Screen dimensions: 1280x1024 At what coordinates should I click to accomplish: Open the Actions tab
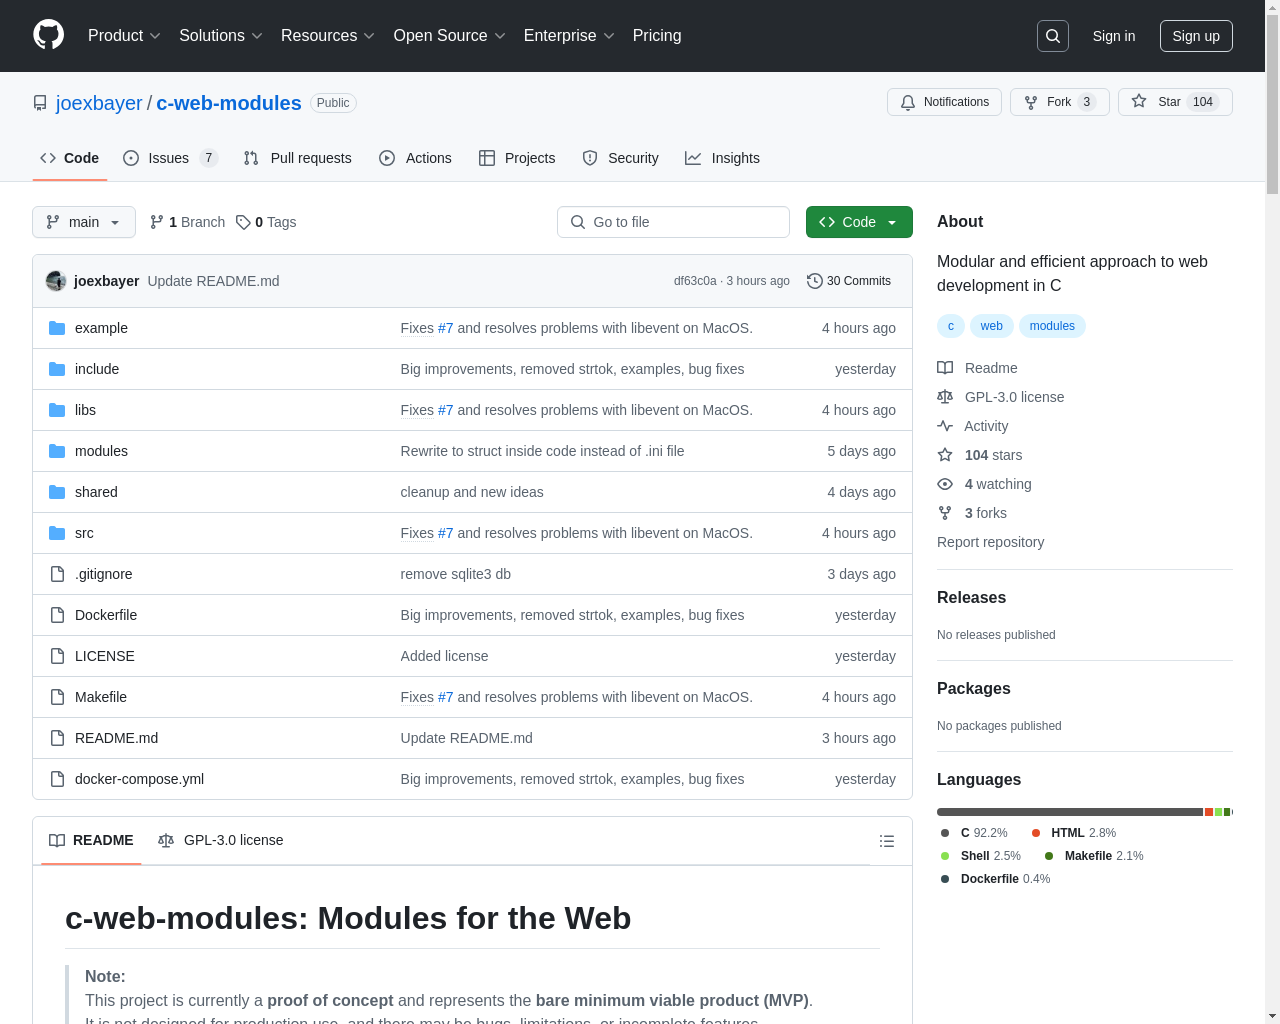pos(415,158)
